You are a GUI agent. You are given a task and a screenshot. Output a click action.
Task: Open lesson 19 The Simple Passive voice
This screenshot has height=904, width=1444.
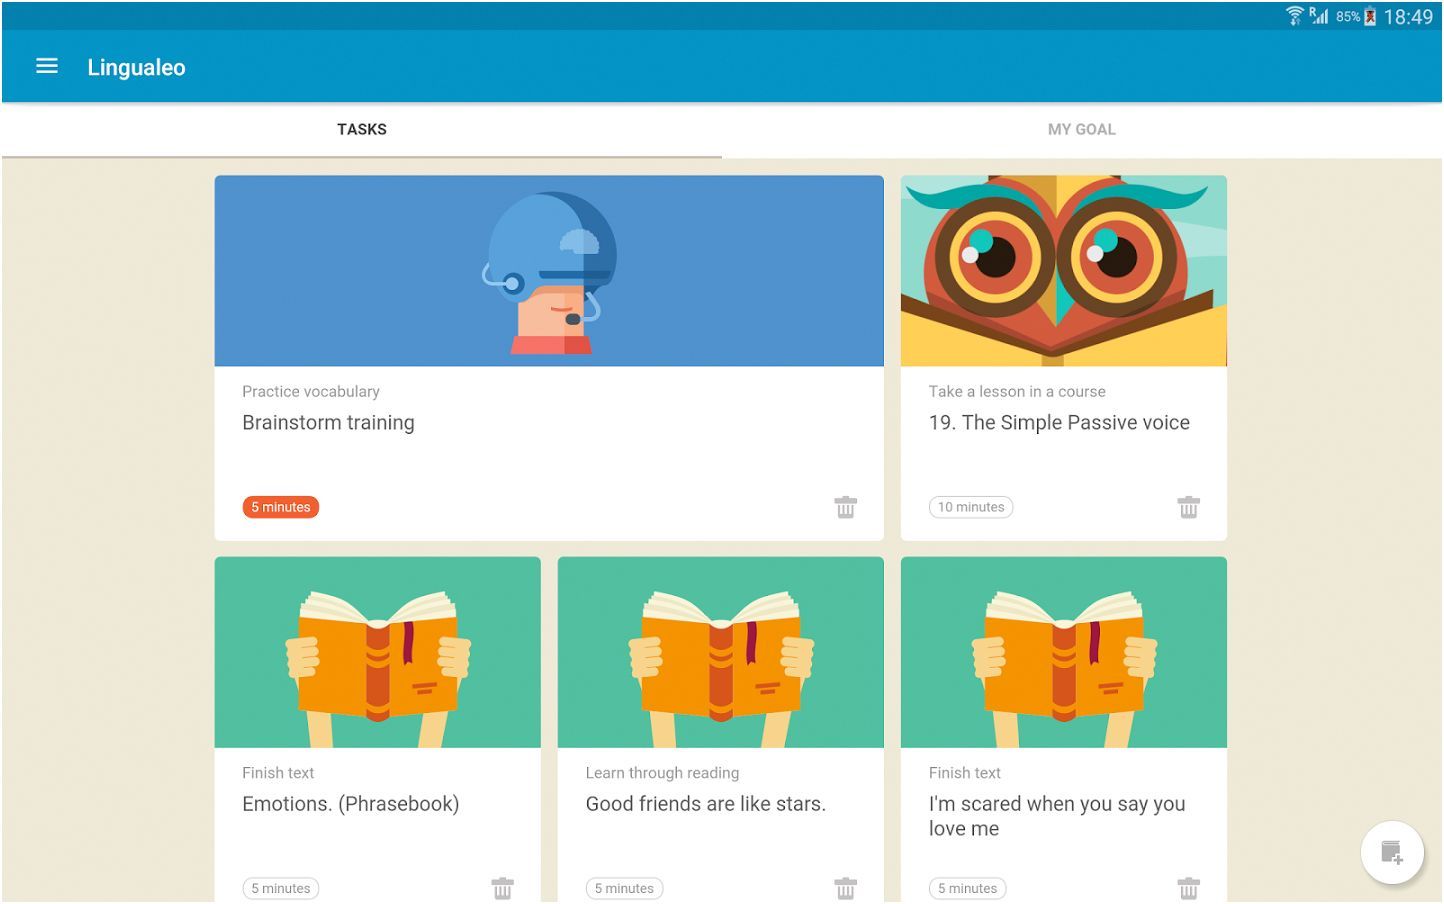coord(1058,423)
